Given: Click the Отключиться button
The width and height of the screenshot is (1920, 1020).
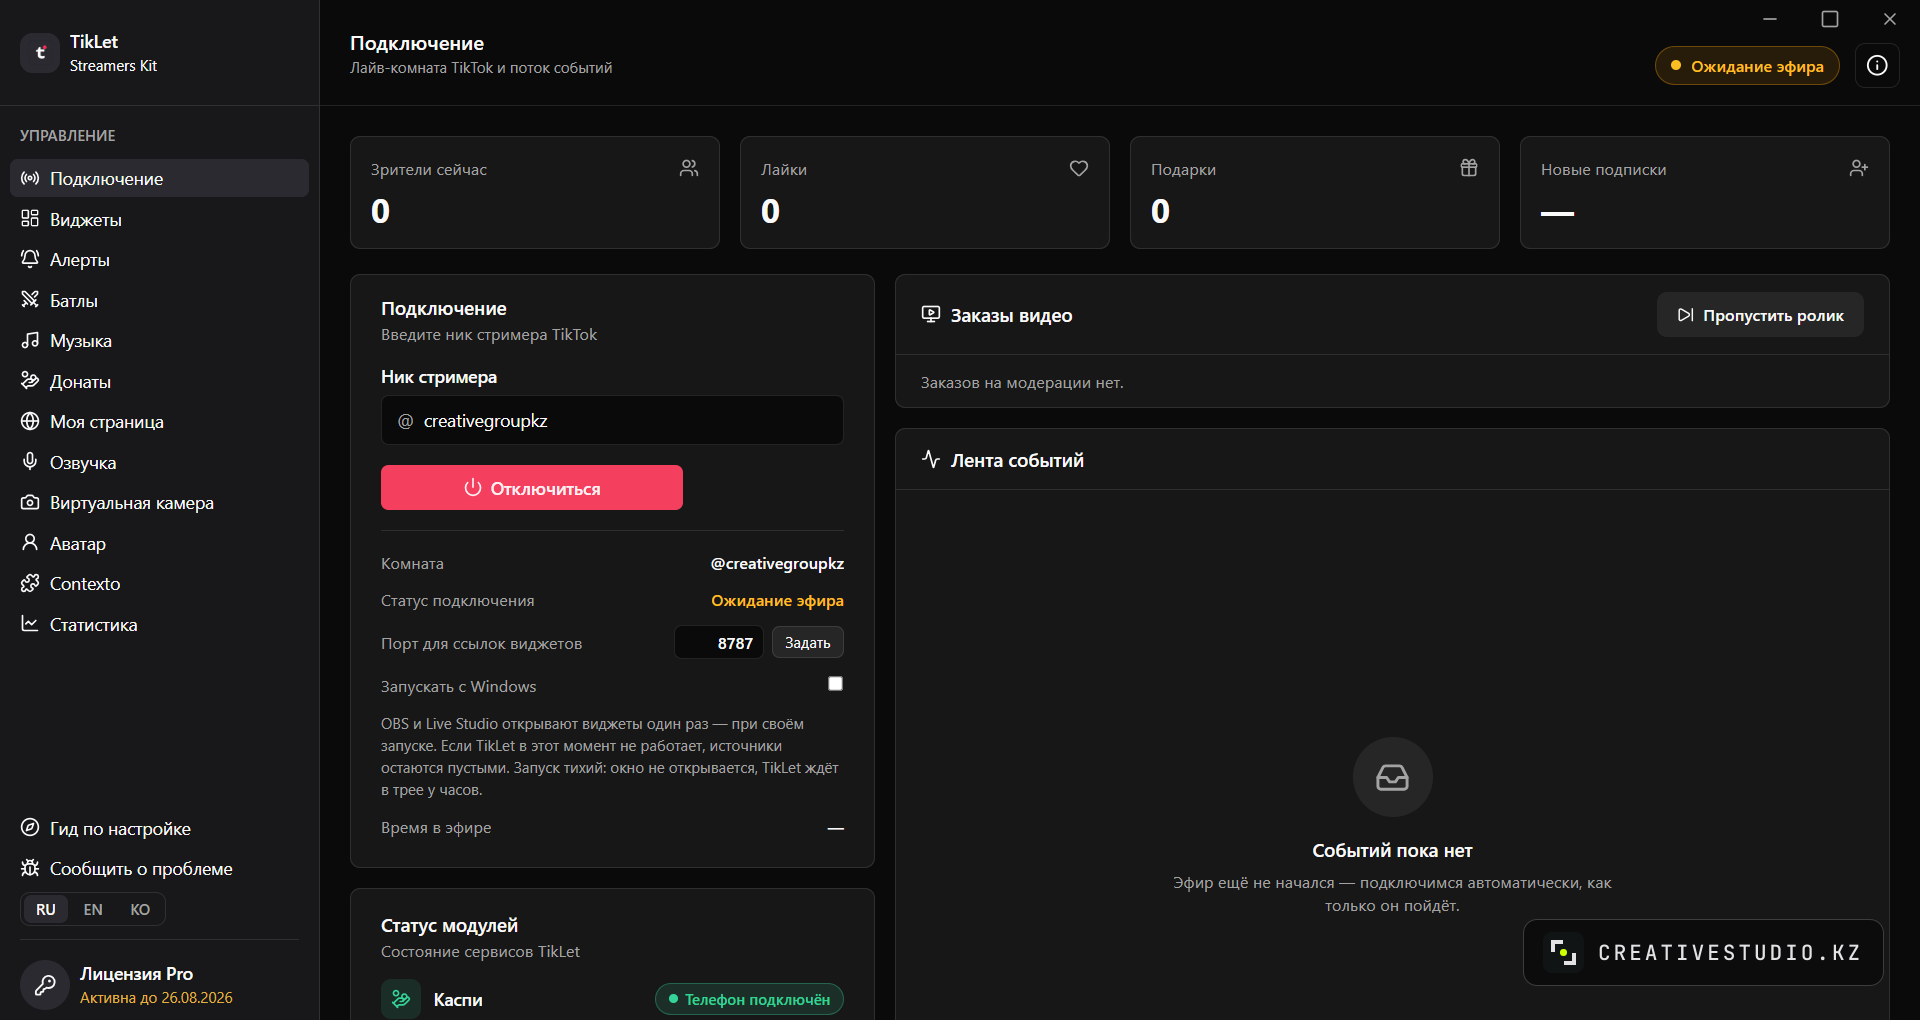Looking at the screenshot, I should [x=532, y=488].
